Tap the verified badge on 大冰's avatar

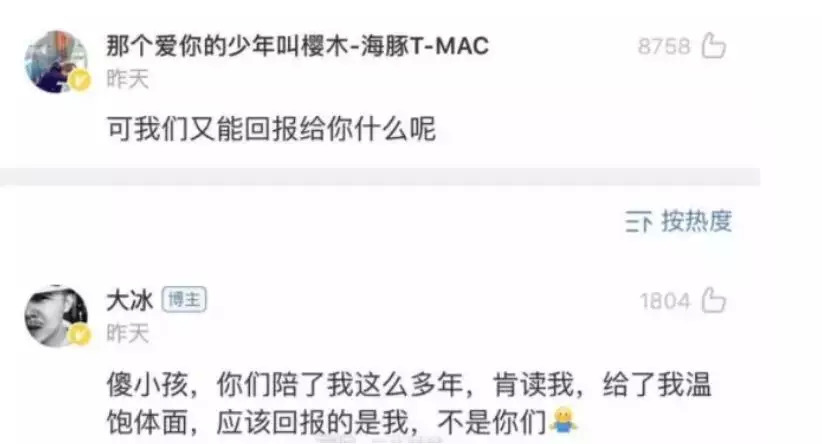[x=80, y=334]
